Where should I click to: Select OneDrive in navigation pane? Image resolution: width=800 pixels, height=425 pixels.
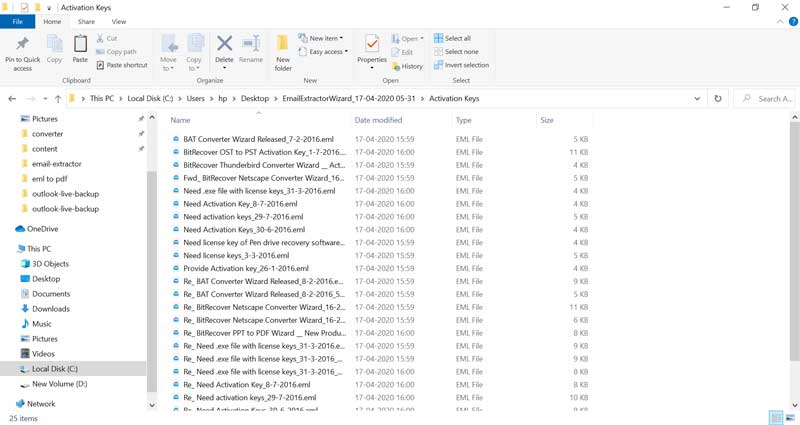click(x=42, y=229)
